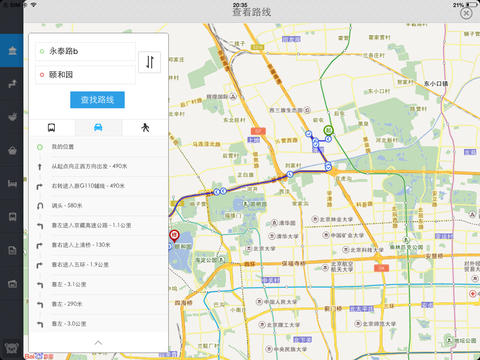Viewport: 480px width, 360px height.
Task: Tap 保福寺桥 label on the map
Action: pos(293,263)
